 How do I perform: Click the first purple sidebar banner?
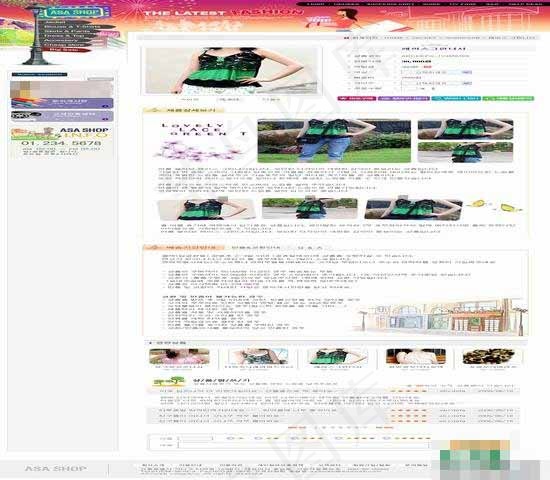62,103
